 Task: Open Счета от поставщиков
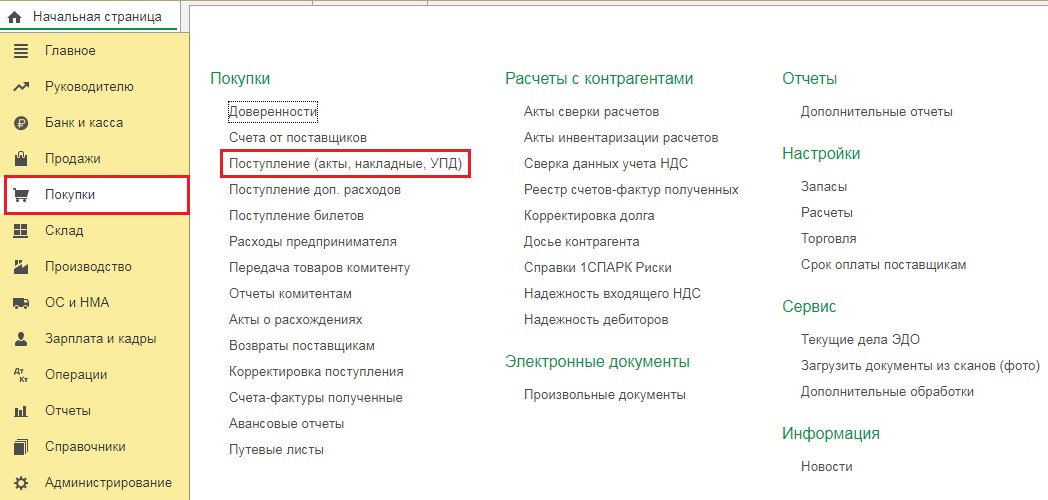point(297,138)
